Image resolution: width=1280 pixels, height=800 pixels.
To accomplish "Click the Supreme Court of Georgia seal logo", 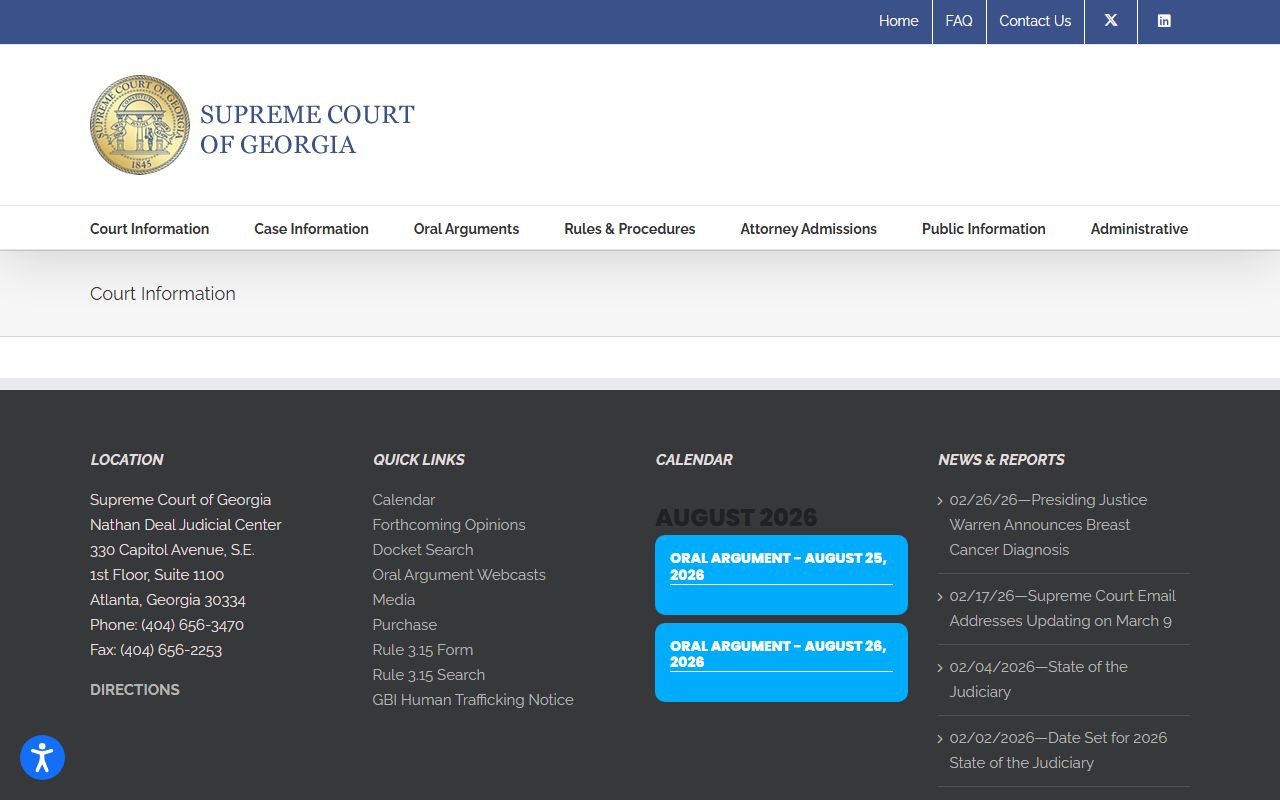I will coord(140,125).
